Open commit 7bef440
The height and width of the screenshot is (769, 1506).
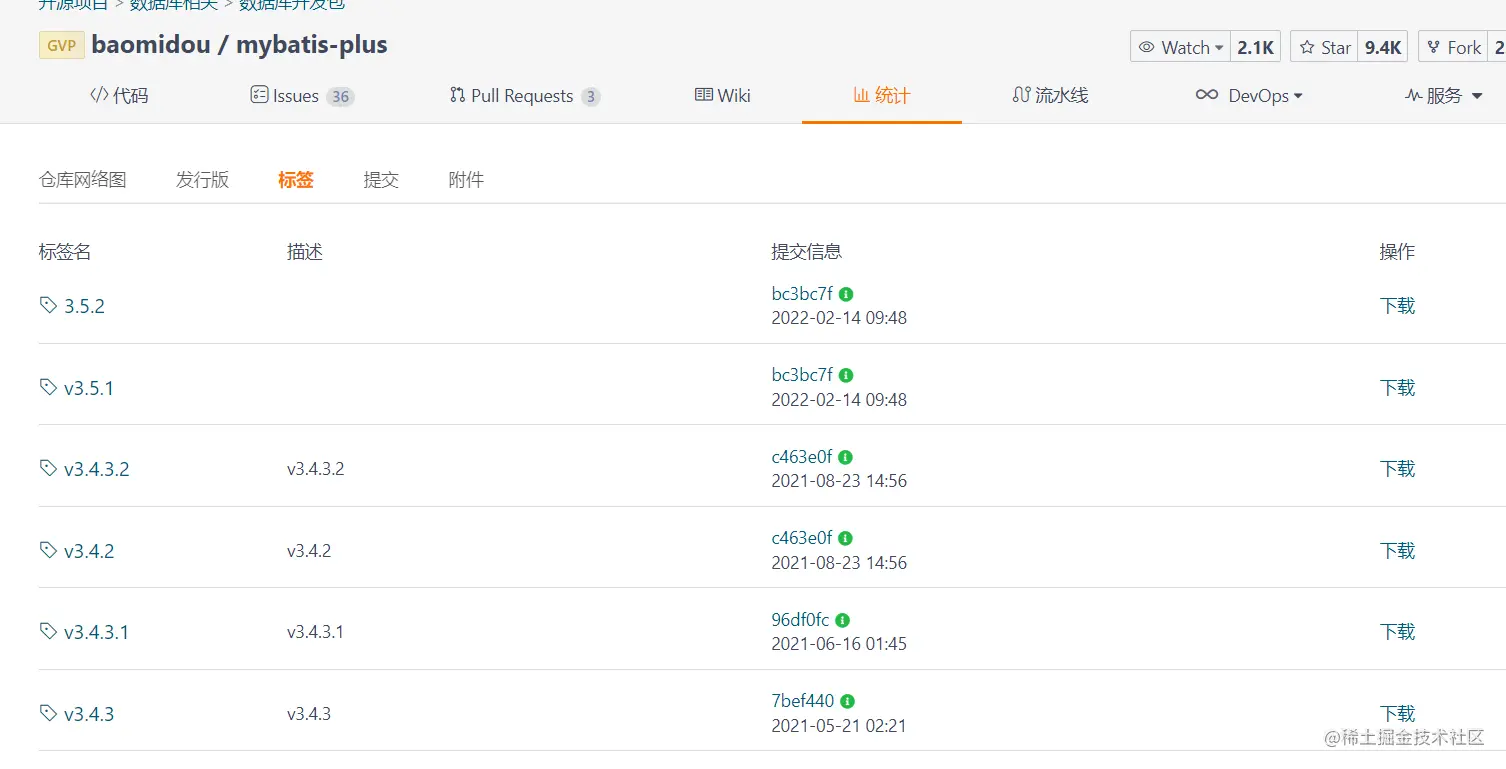tap(802, 701)
